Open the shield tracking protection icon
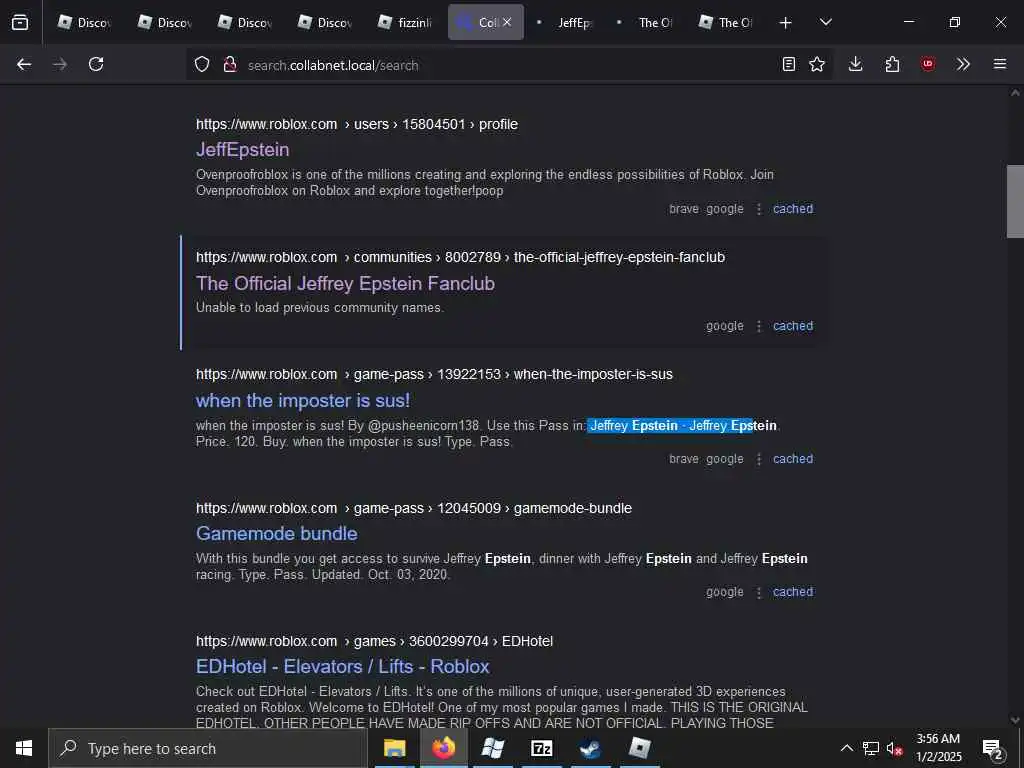This screenshot has width=1024, height=768. tap(202, 64)
